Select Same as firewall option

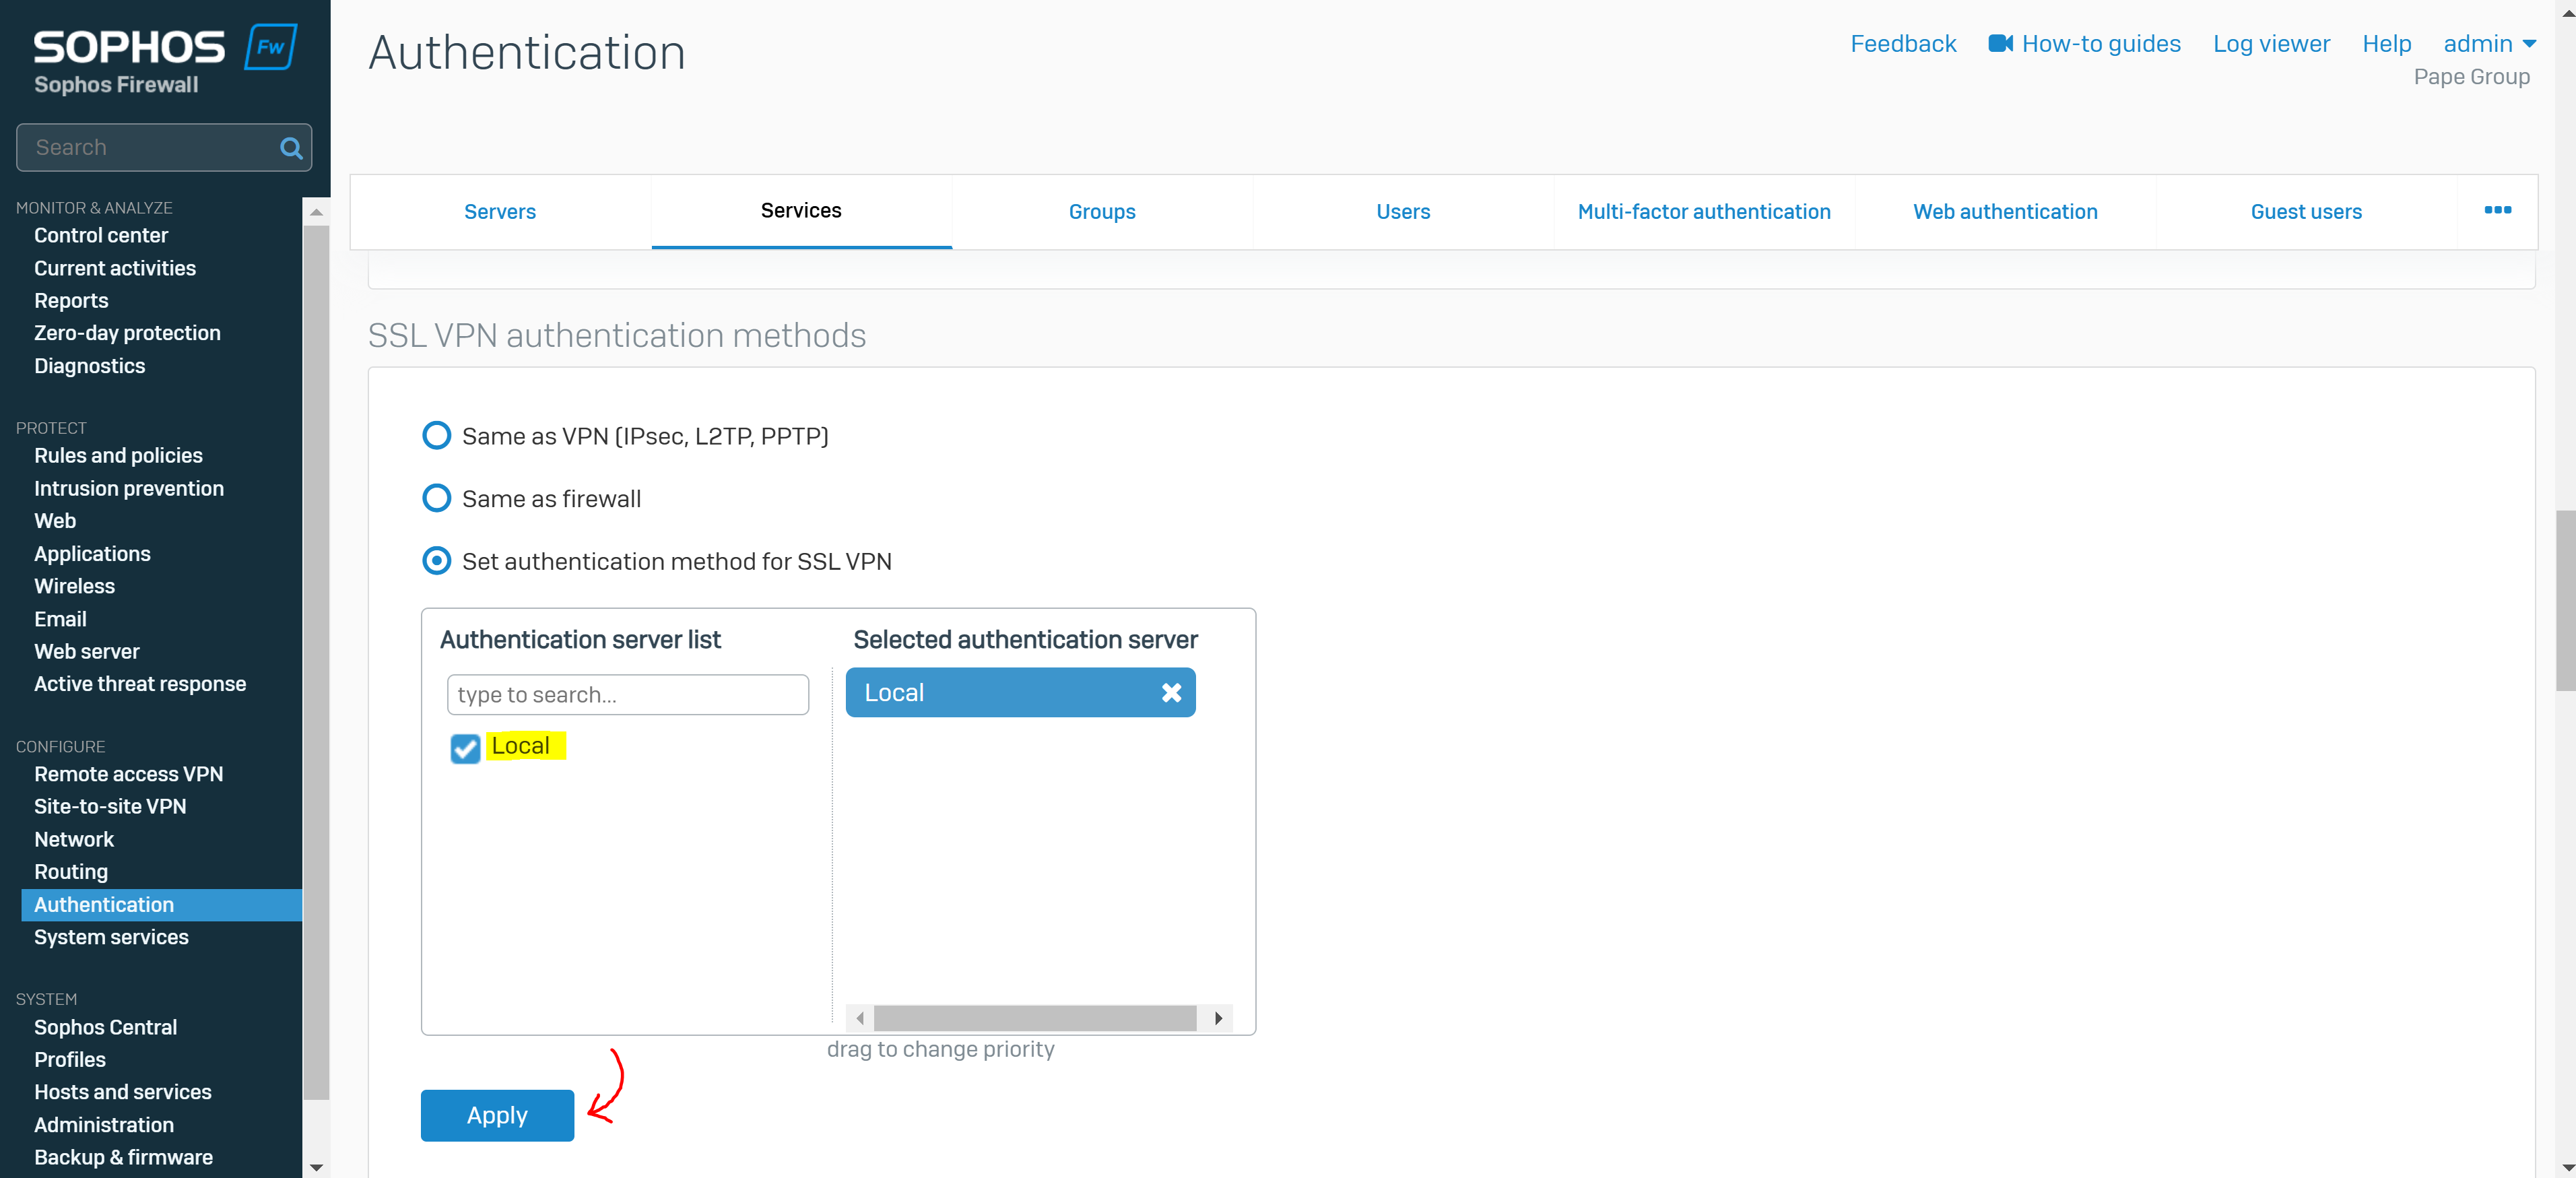point(437,498)
